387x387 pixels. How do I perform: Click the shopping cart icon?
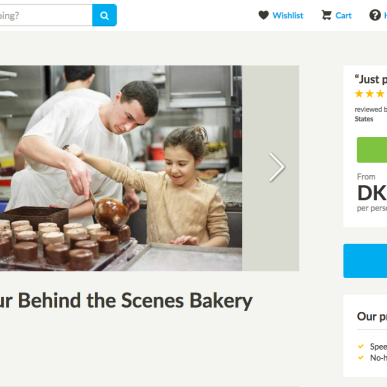pos(326,15)
